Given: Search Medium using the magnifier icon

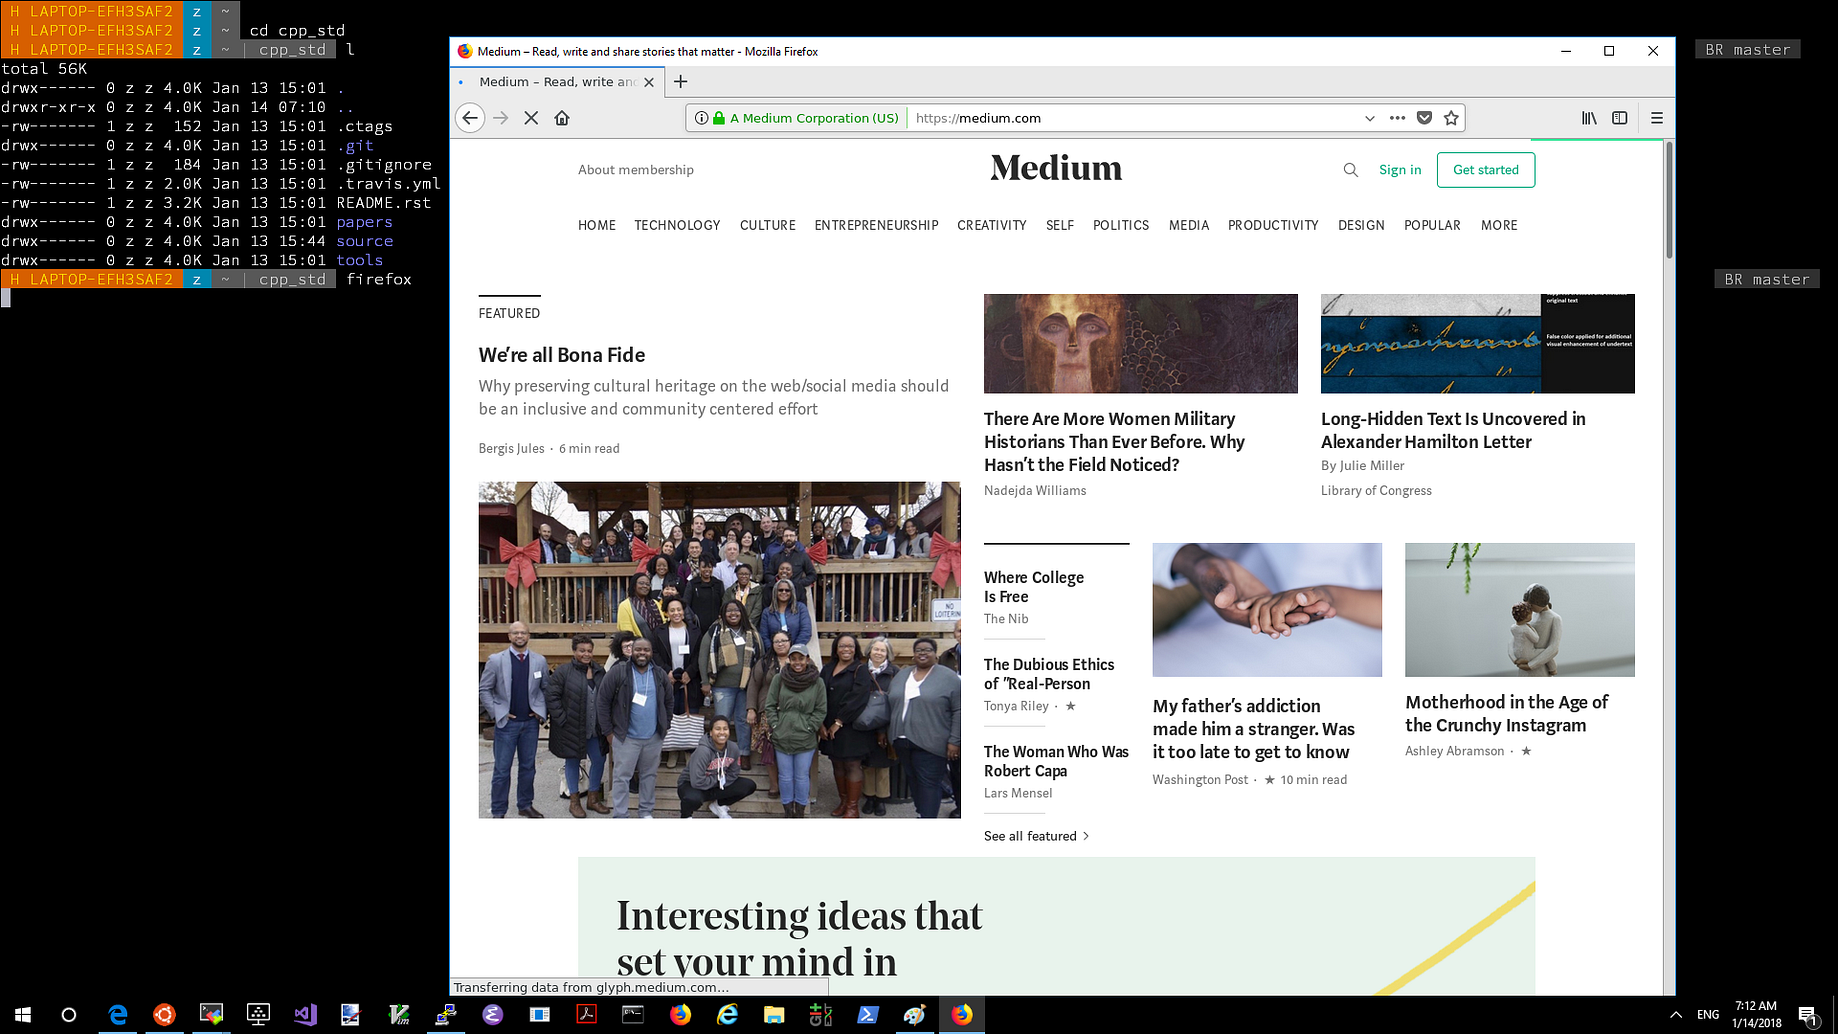Looking at the screenshot, I should point(1351,170).
